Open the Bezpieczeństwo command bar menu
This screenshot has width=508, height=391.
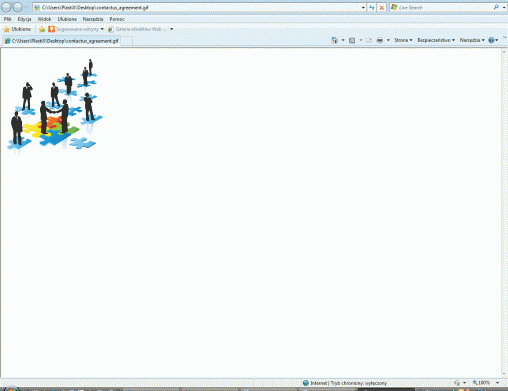tap(436, 40)
